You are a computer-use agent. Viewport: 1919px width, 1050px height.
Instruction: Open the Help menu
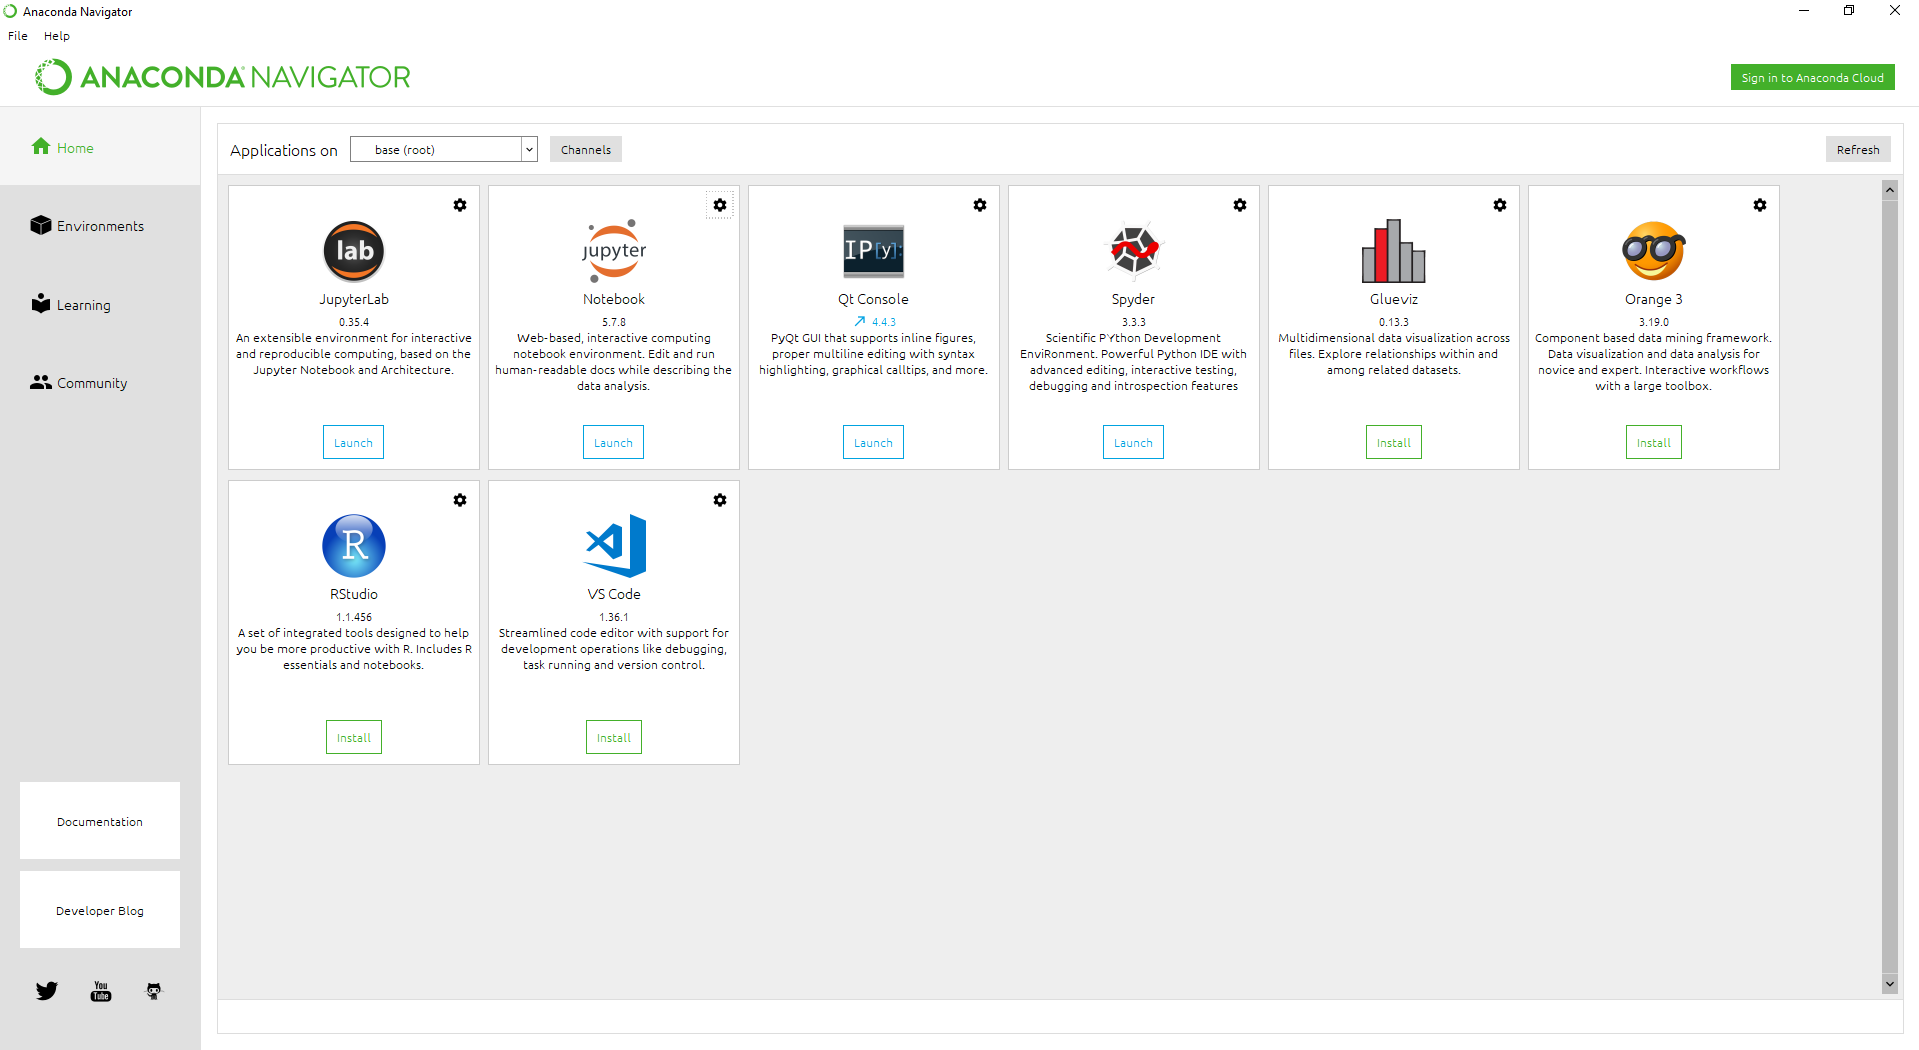(x=57, y=36)
